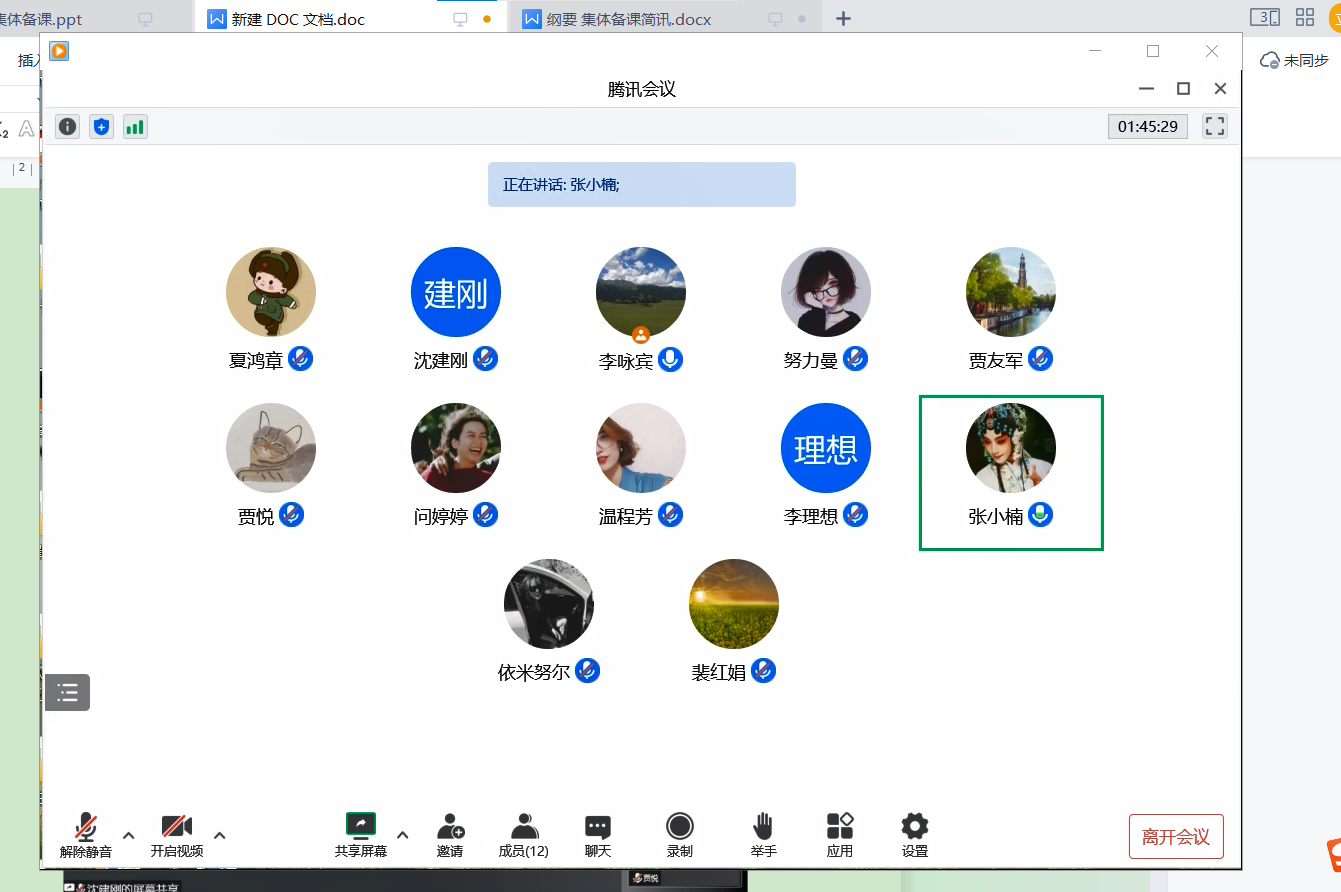The image size is (1341, 892).
Task: Click the meeting info icon
Action: tap(67, 127)
